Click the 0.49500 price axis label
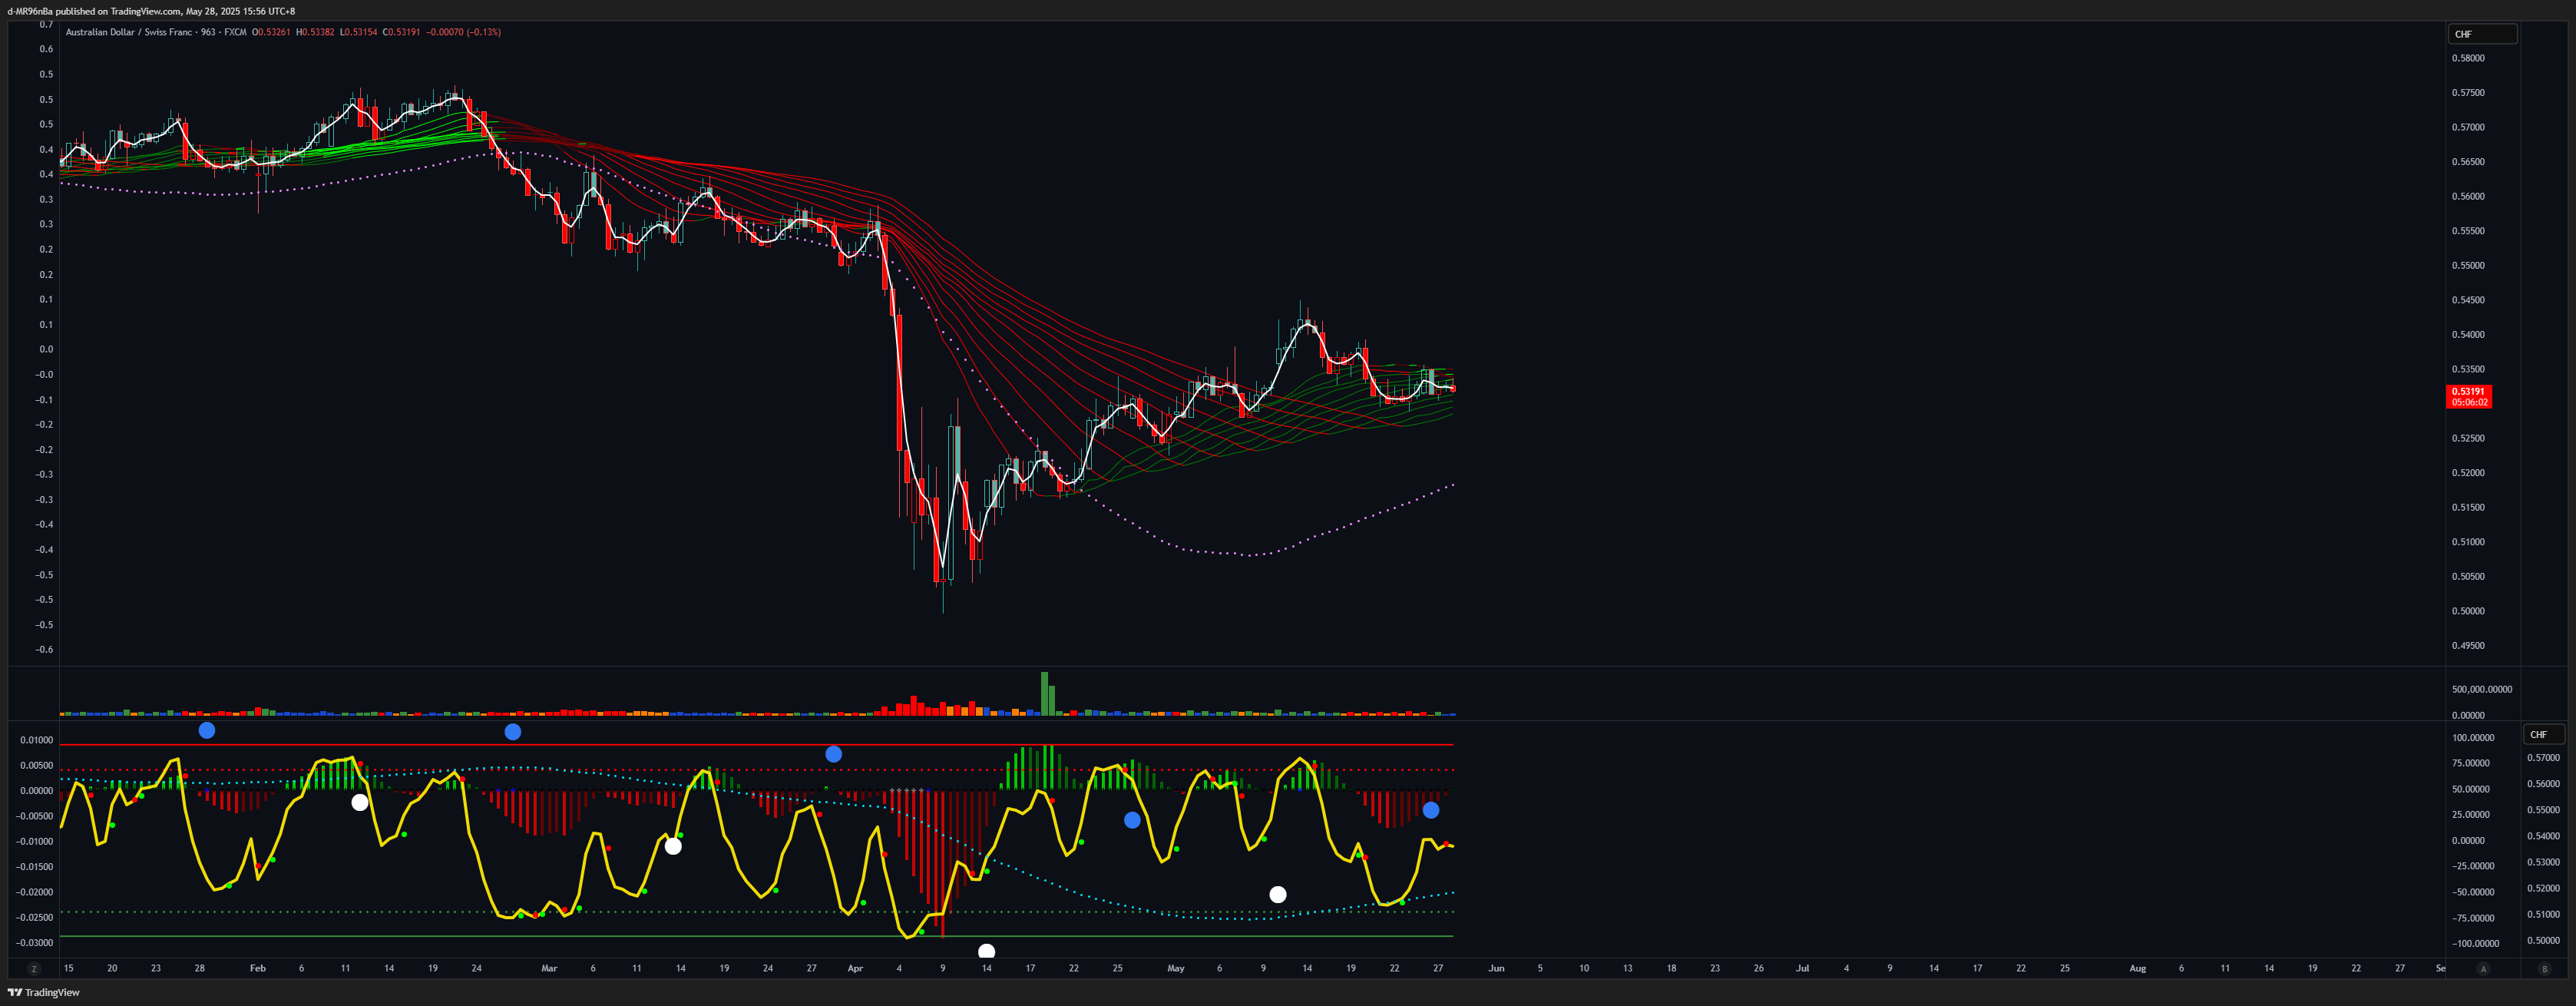Viewport: 2576px width, 1006px height. (x=2468, y=645)
